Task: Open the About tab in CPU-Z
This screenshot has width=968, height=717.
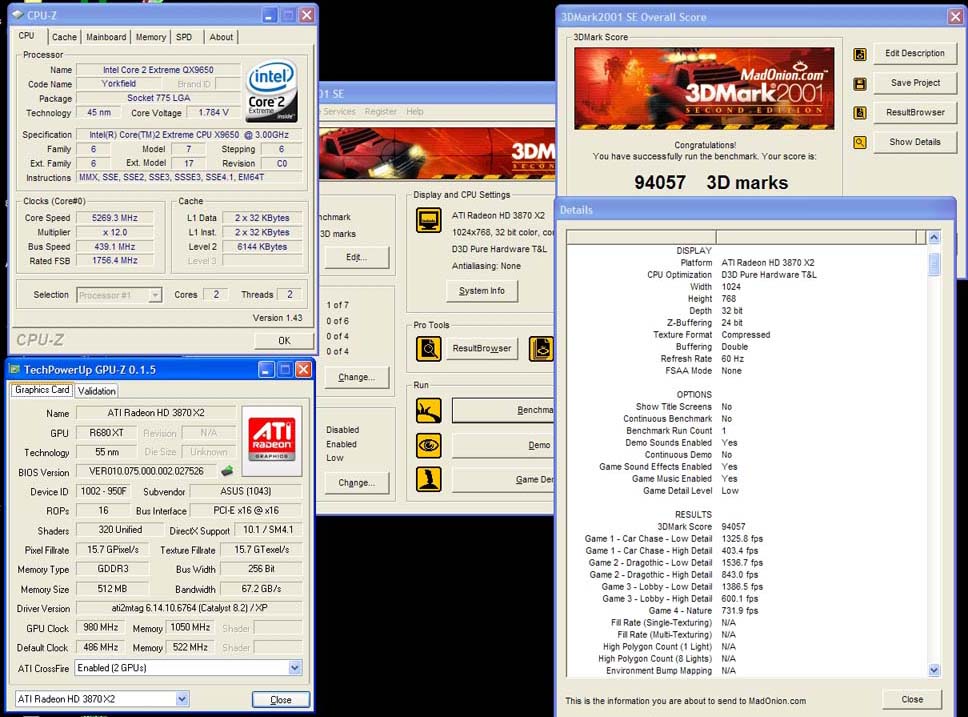Action: click(x=221, y=37)
